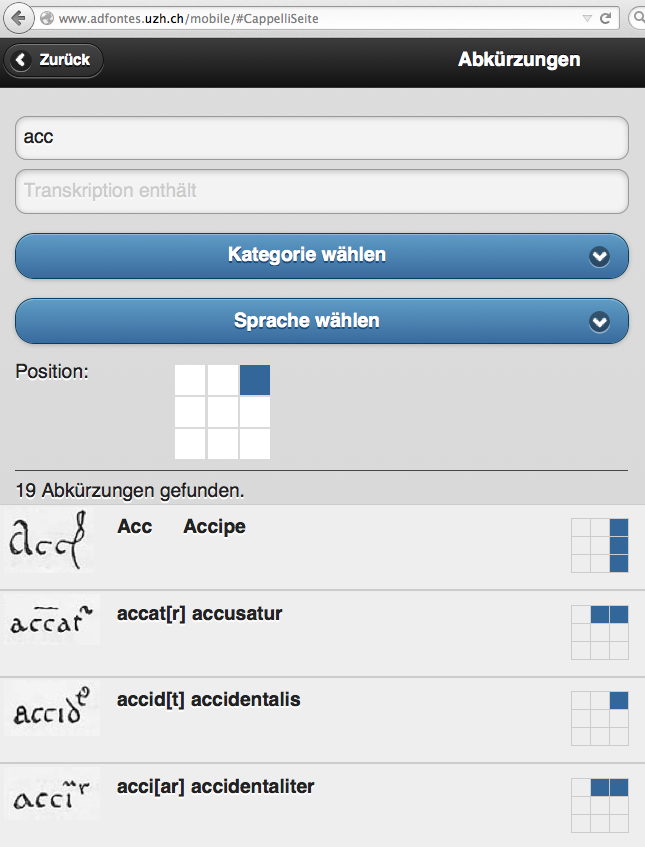Focus the 'Transkription enthält' input field
The height and width of the screenshot is (847, 645).
(321, 191)
